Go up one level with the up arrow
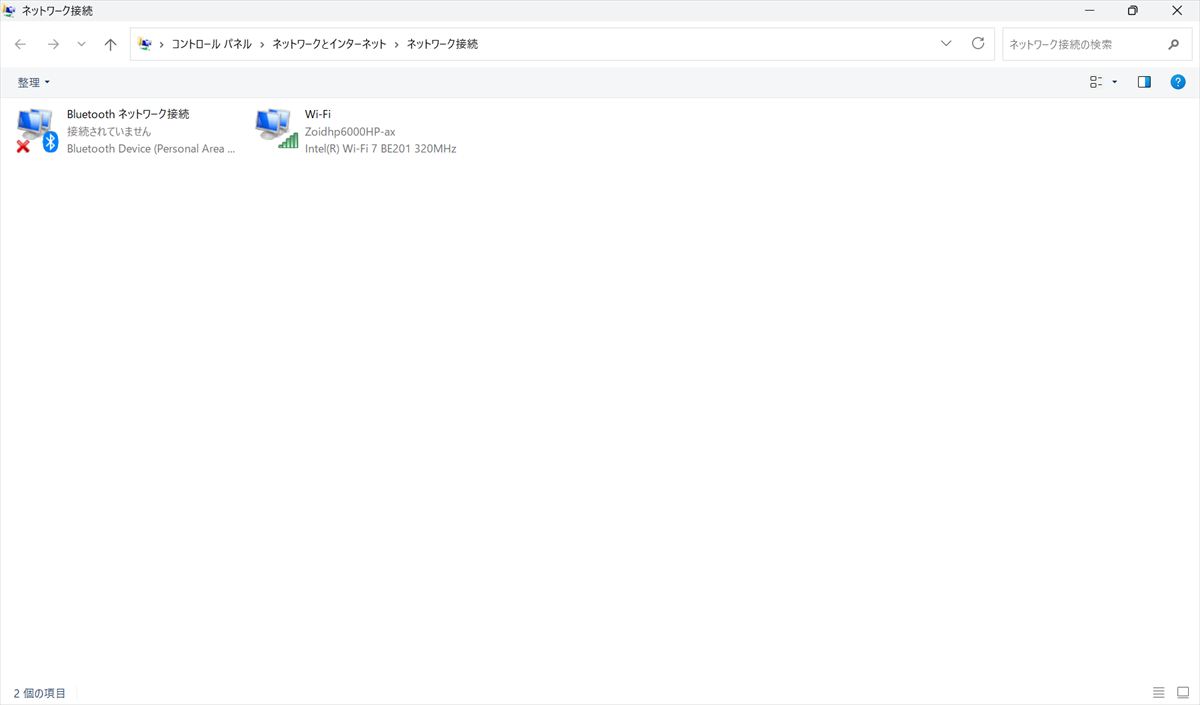The width and height of the screenshot is (1200, 705). 111,44
